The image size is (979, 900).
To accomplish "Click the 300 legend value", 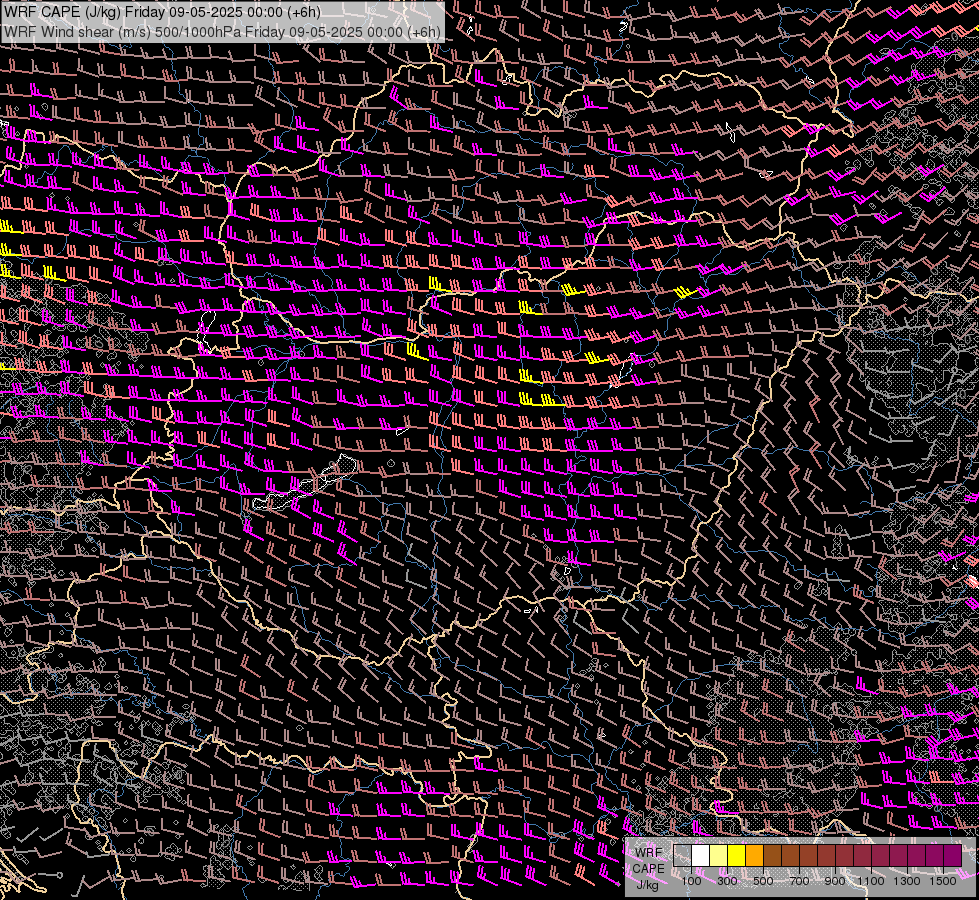I will (x=727, y=881).
